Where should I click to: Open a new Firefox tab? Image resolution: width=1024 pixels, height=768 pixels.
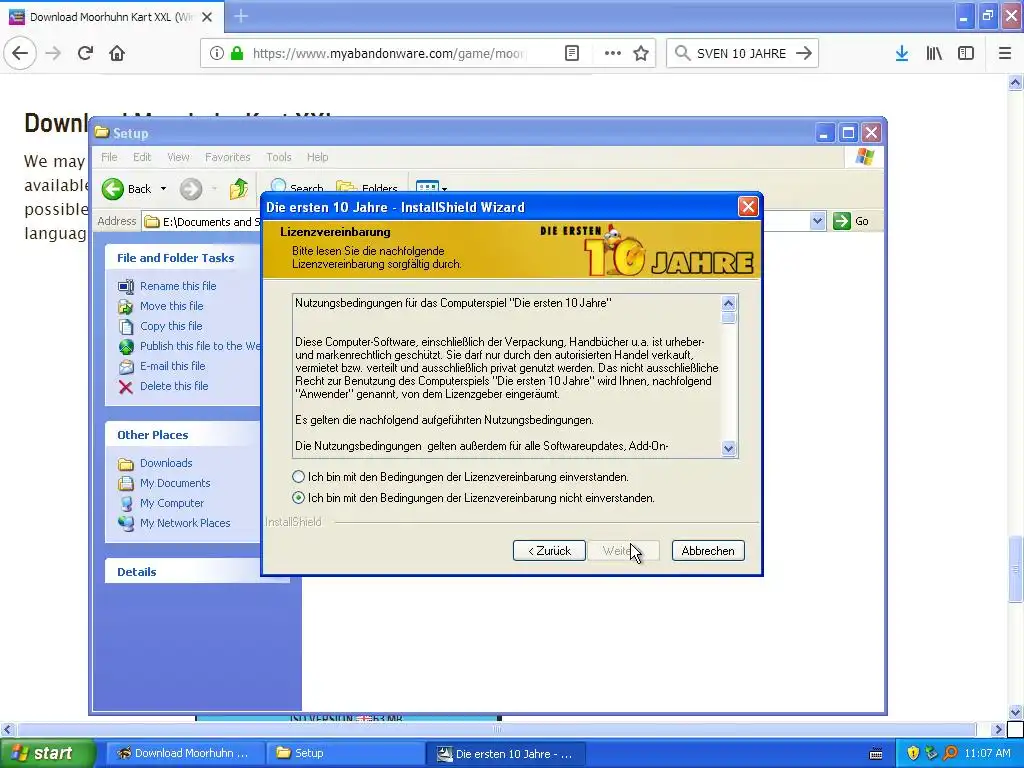pos(241,16)
